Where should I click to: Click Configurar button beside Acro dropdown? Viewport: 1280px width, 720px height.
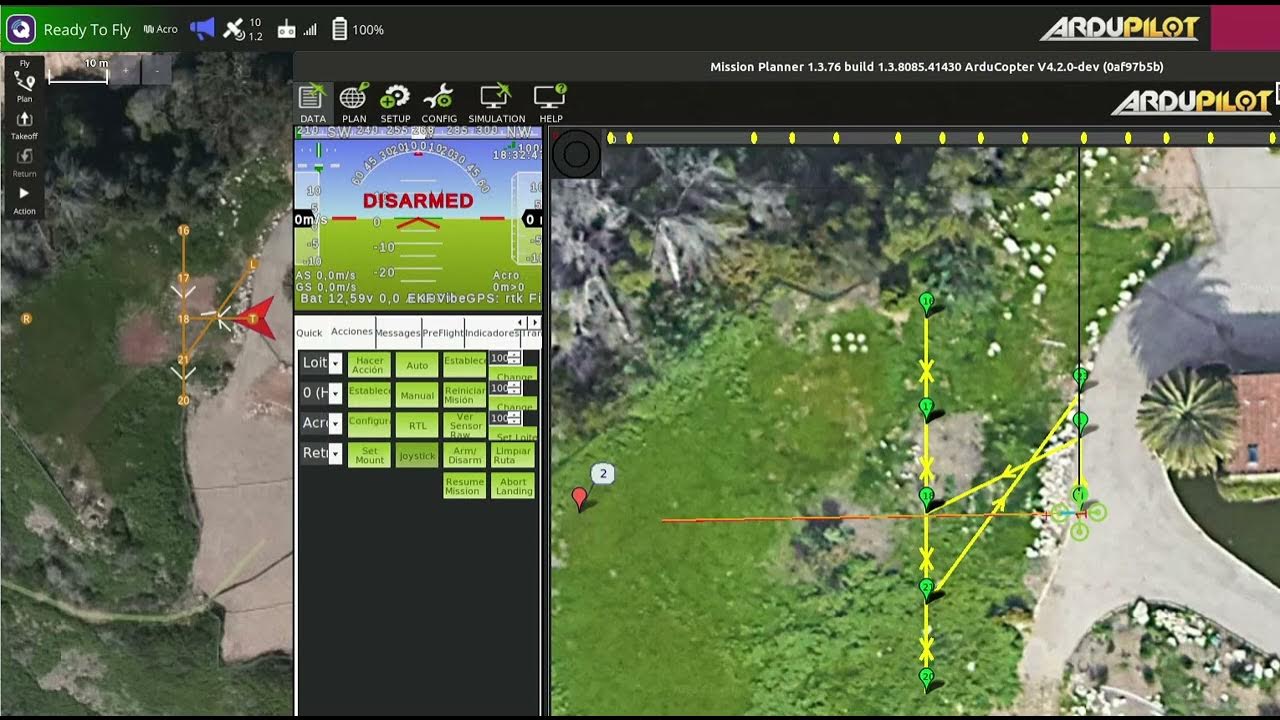[368, 424]
